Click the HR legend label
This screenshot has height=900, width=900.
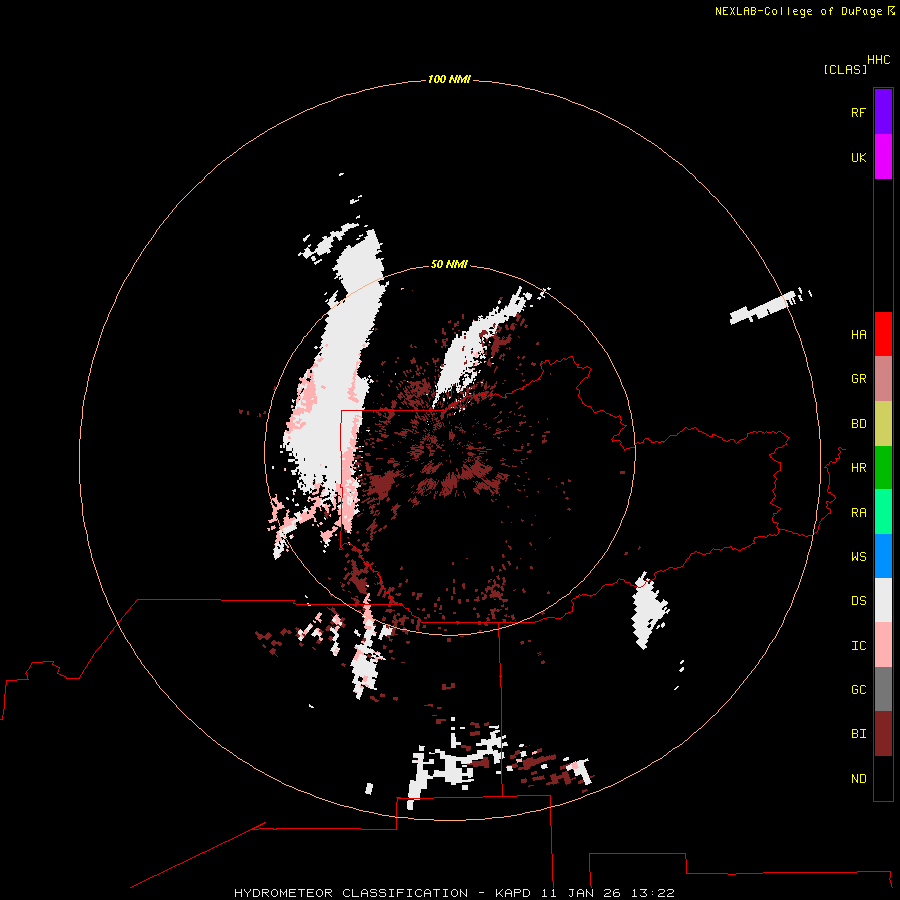[x=858, y=468]
